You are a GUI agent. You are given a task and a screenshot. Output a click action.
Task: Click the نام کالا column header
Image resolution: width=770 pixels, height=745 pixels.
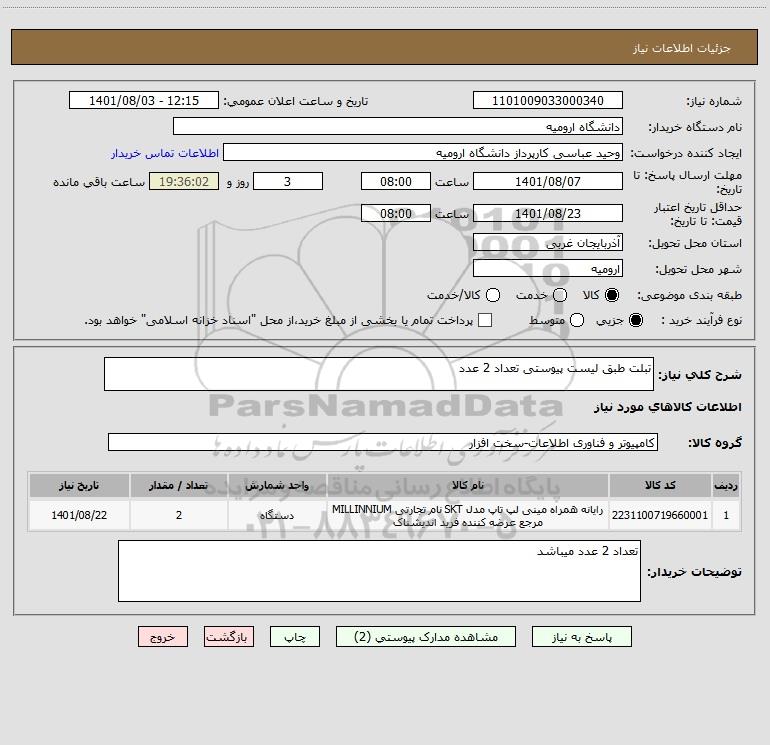pos(468,485)
